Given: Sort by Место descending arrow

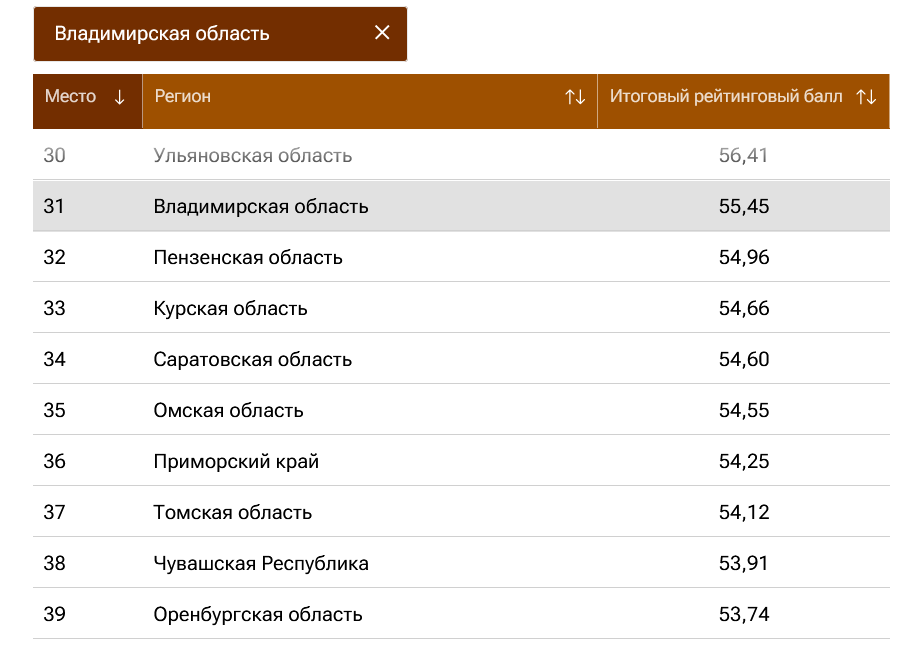Looking at the screenshot, I should [119, 97].
